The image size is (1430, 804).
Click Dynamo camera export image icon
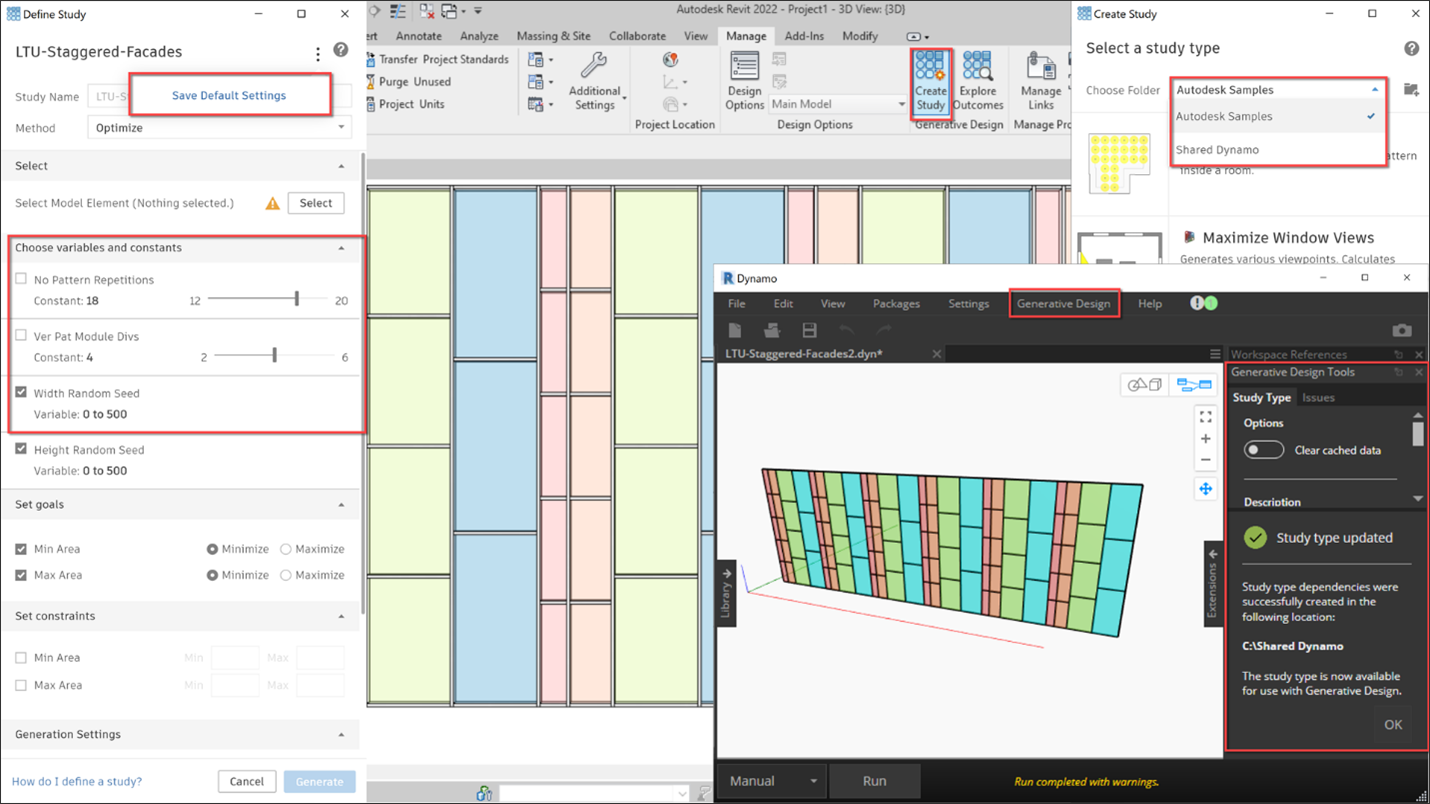coord(1402,330)
